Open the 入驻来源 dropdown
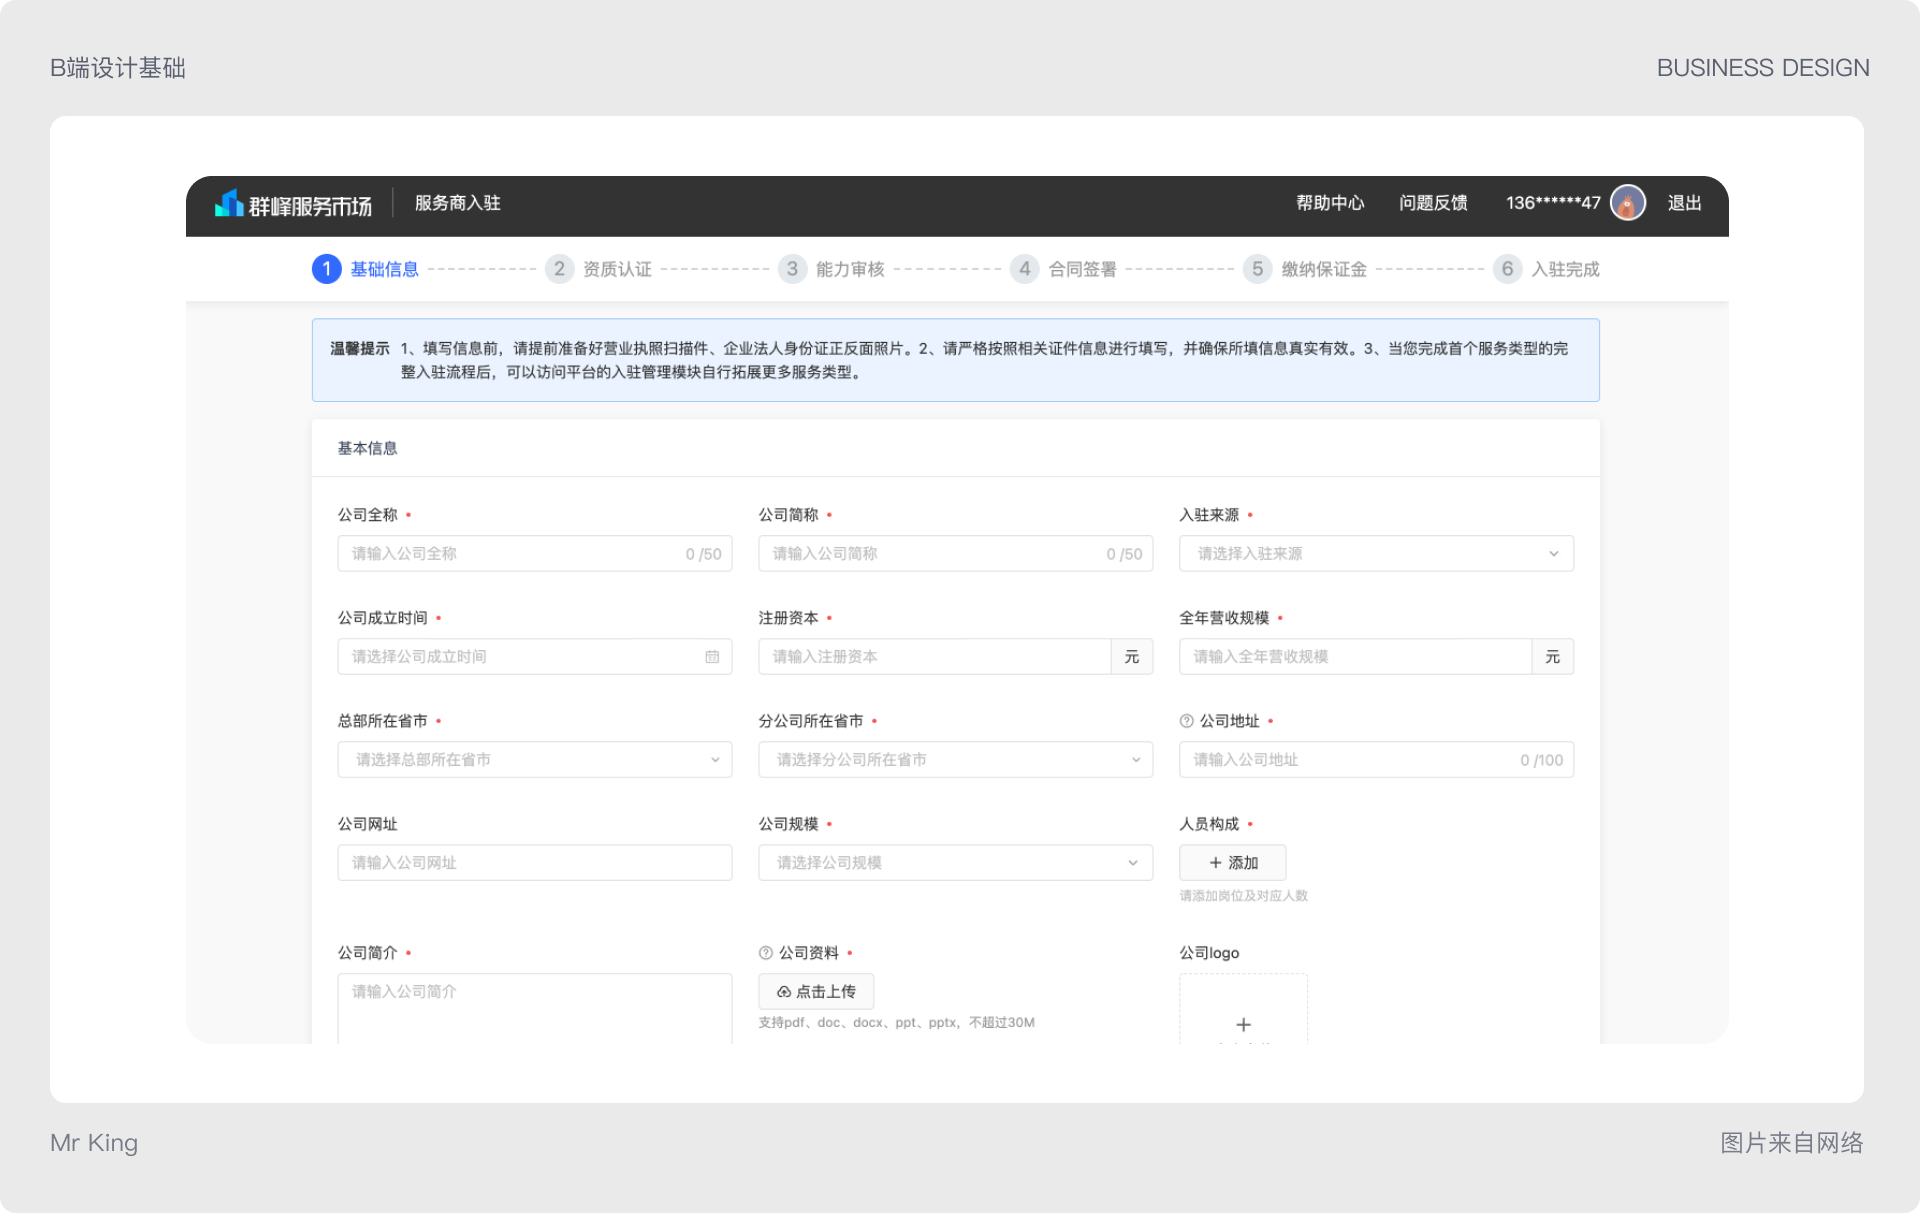The width and height of the screenshot is (1920, 1213). 1376,554
